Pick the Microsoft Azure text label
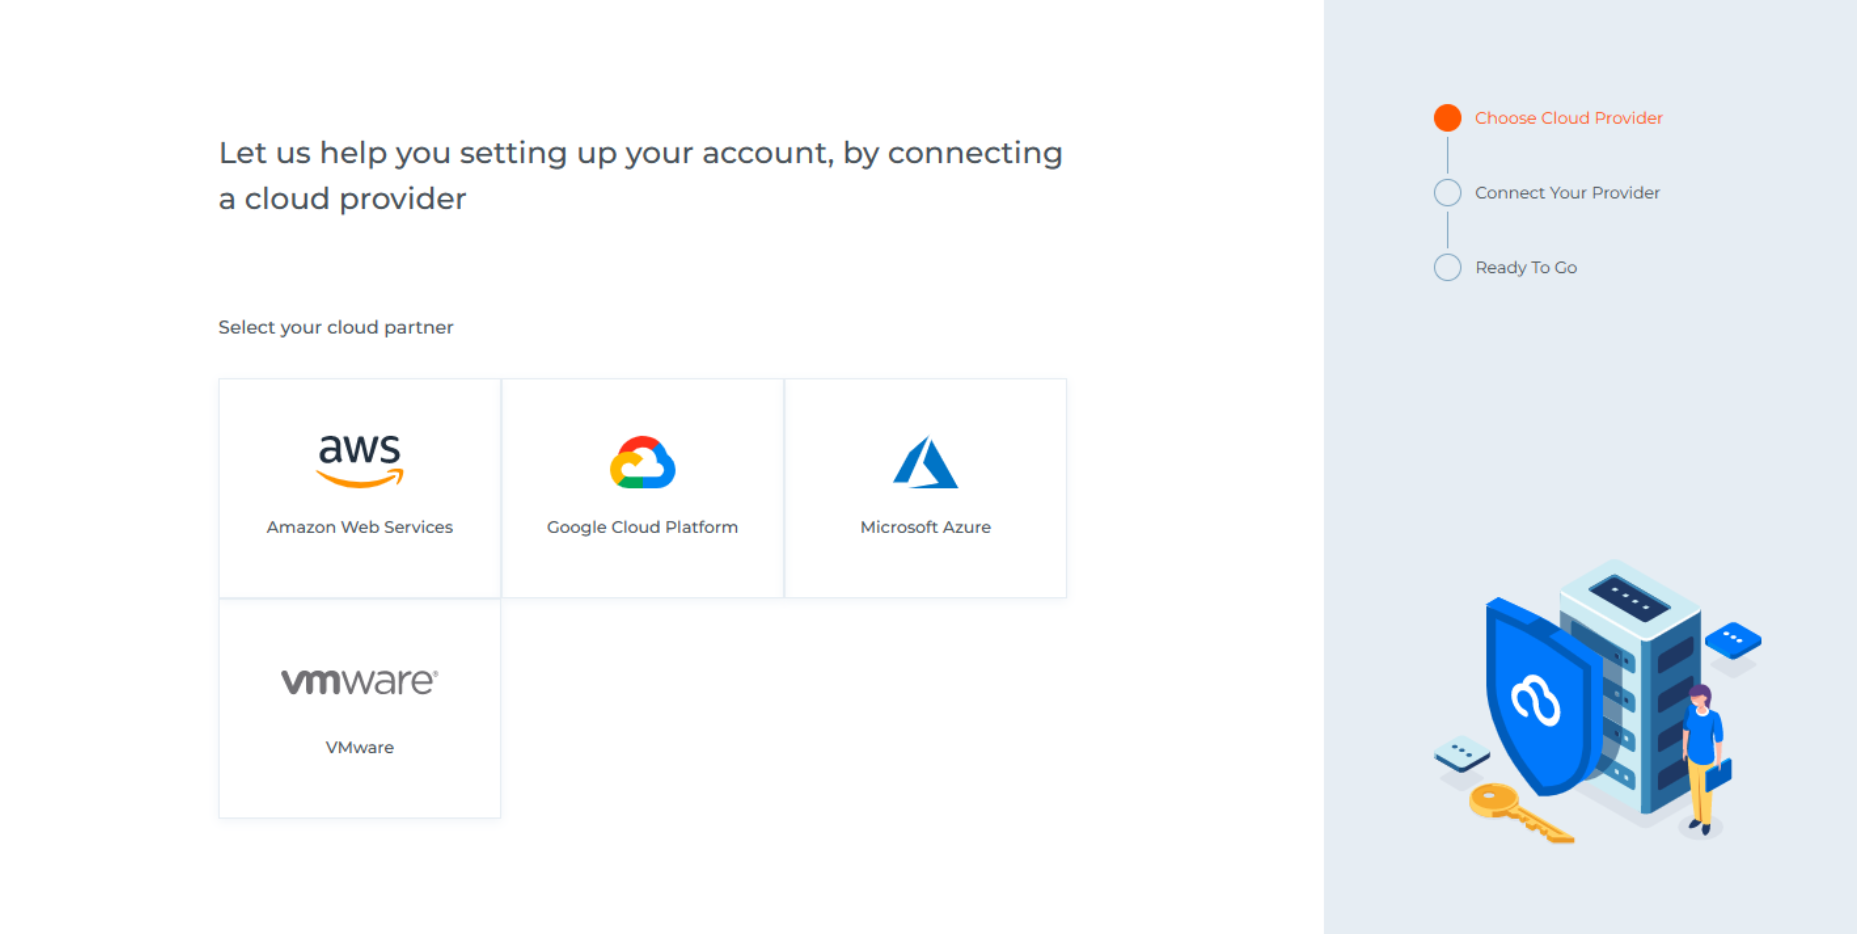Screen dimensions: 1857x934 [x=925, y=527]
